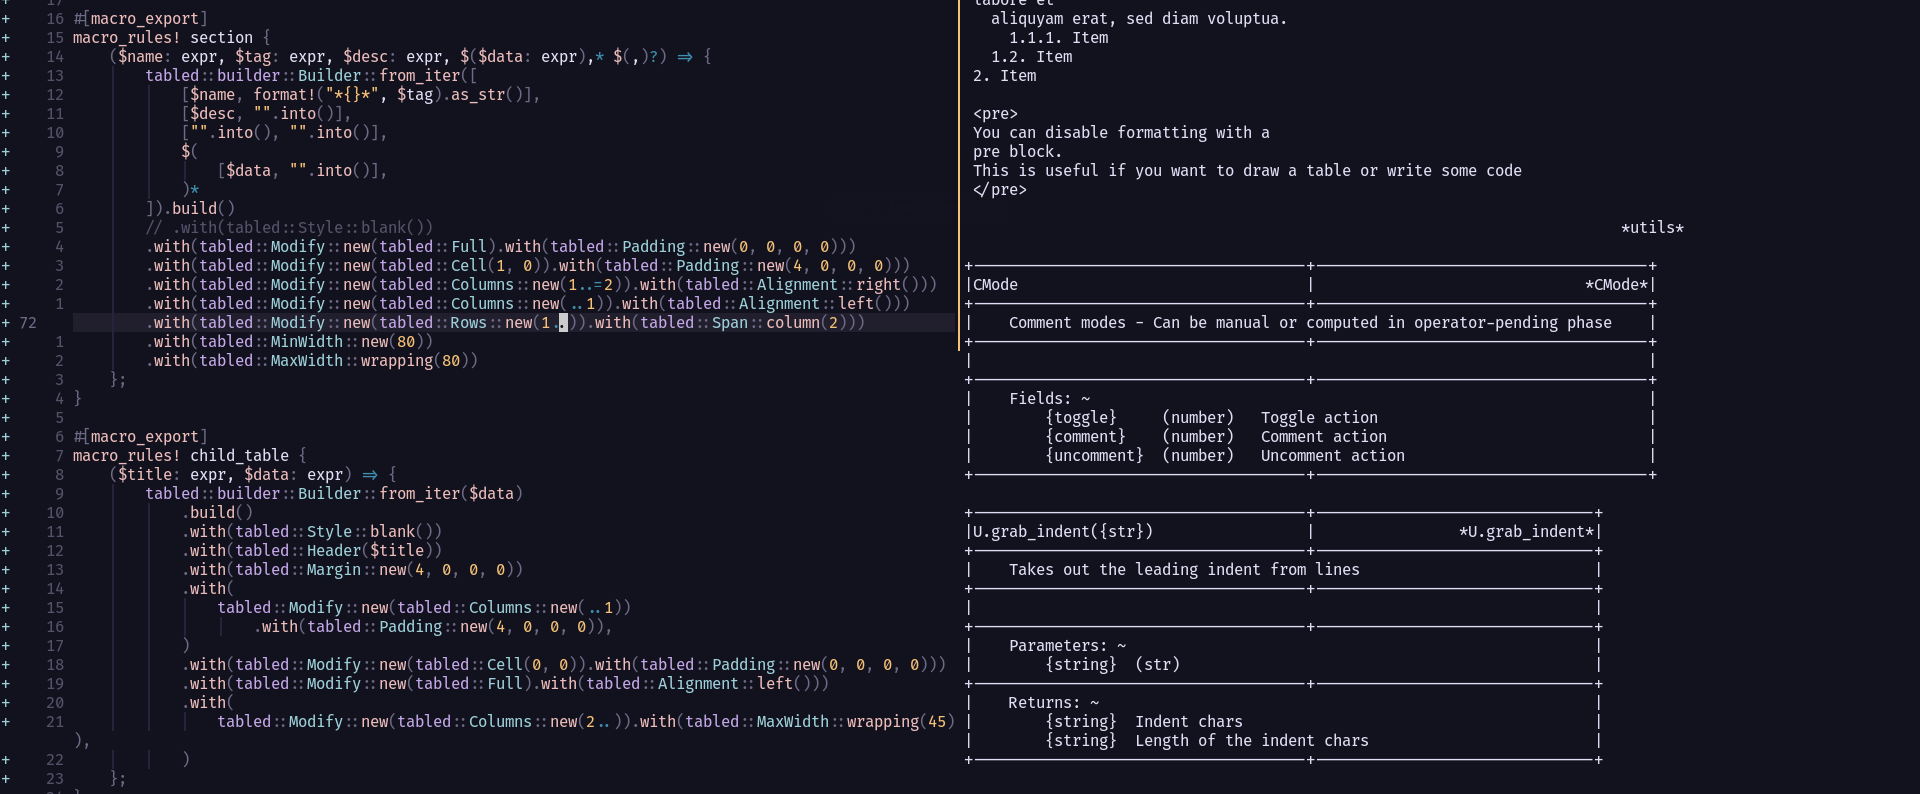Click the '{comment}' field entry
The height and width of the screenshot is (794, 1920).
pyautogui.click(x=1085, y=437)
